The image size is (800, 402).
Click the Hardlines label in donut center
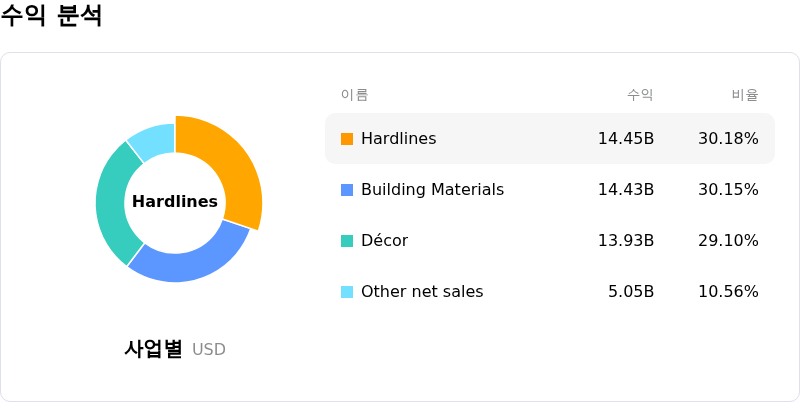[175, 202]
